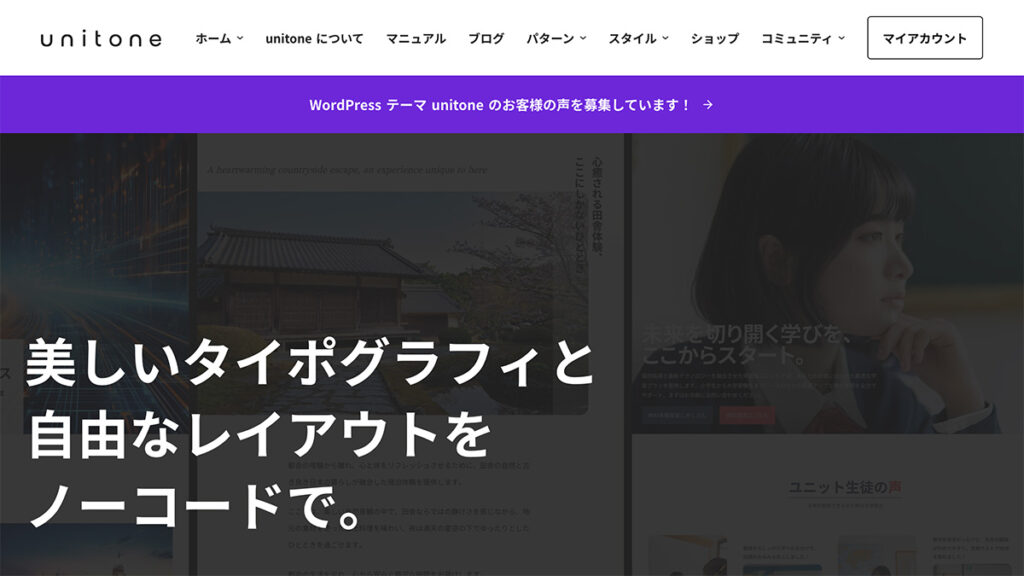Go to unitone について page
Screen dimensions: 1024x576
click(314, 39)
